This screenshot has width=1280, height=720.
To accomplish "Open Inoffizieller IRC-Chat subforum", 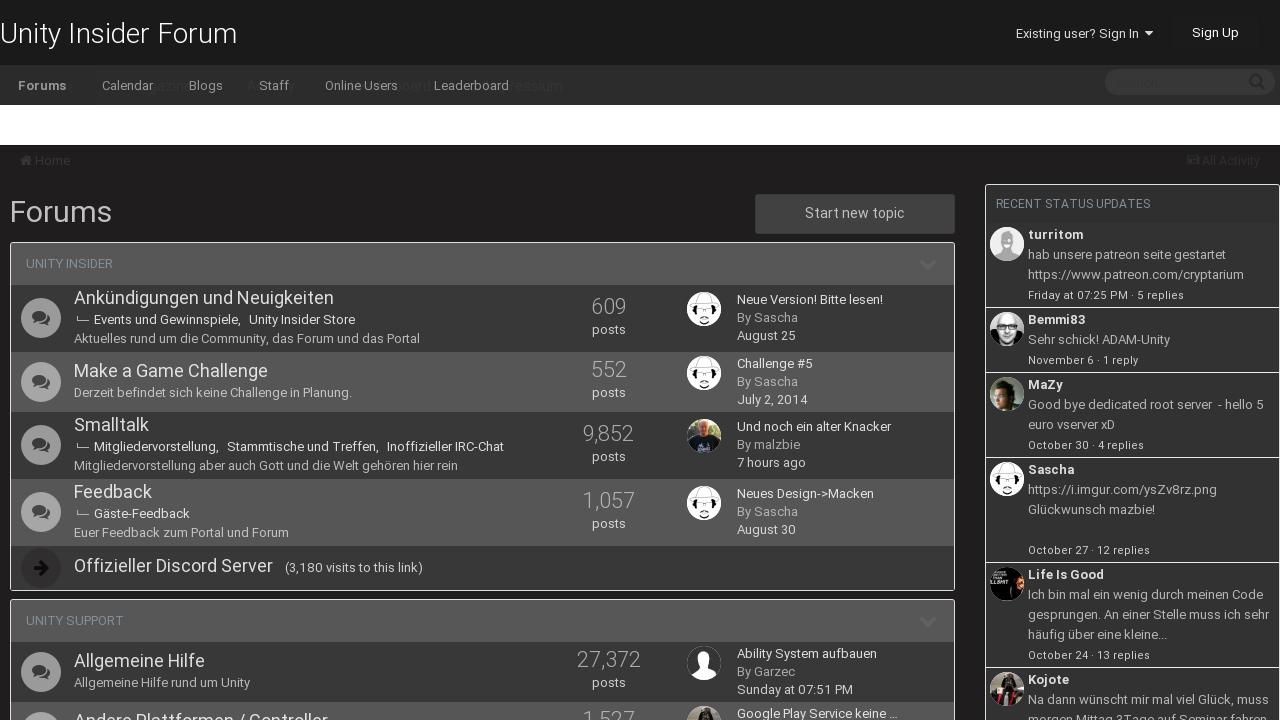I will 445,447.
